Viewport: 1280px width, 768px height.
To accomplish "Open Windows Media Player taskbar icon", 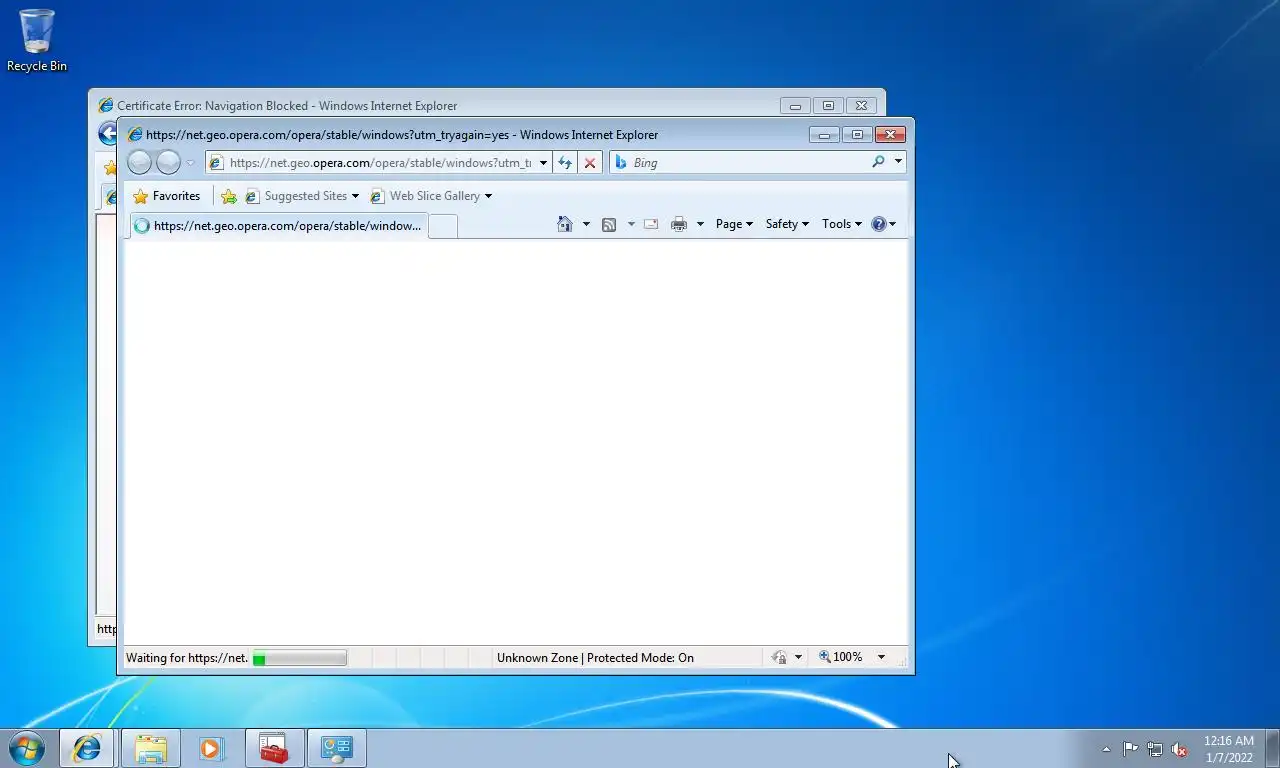I will [x=211, y=748].
